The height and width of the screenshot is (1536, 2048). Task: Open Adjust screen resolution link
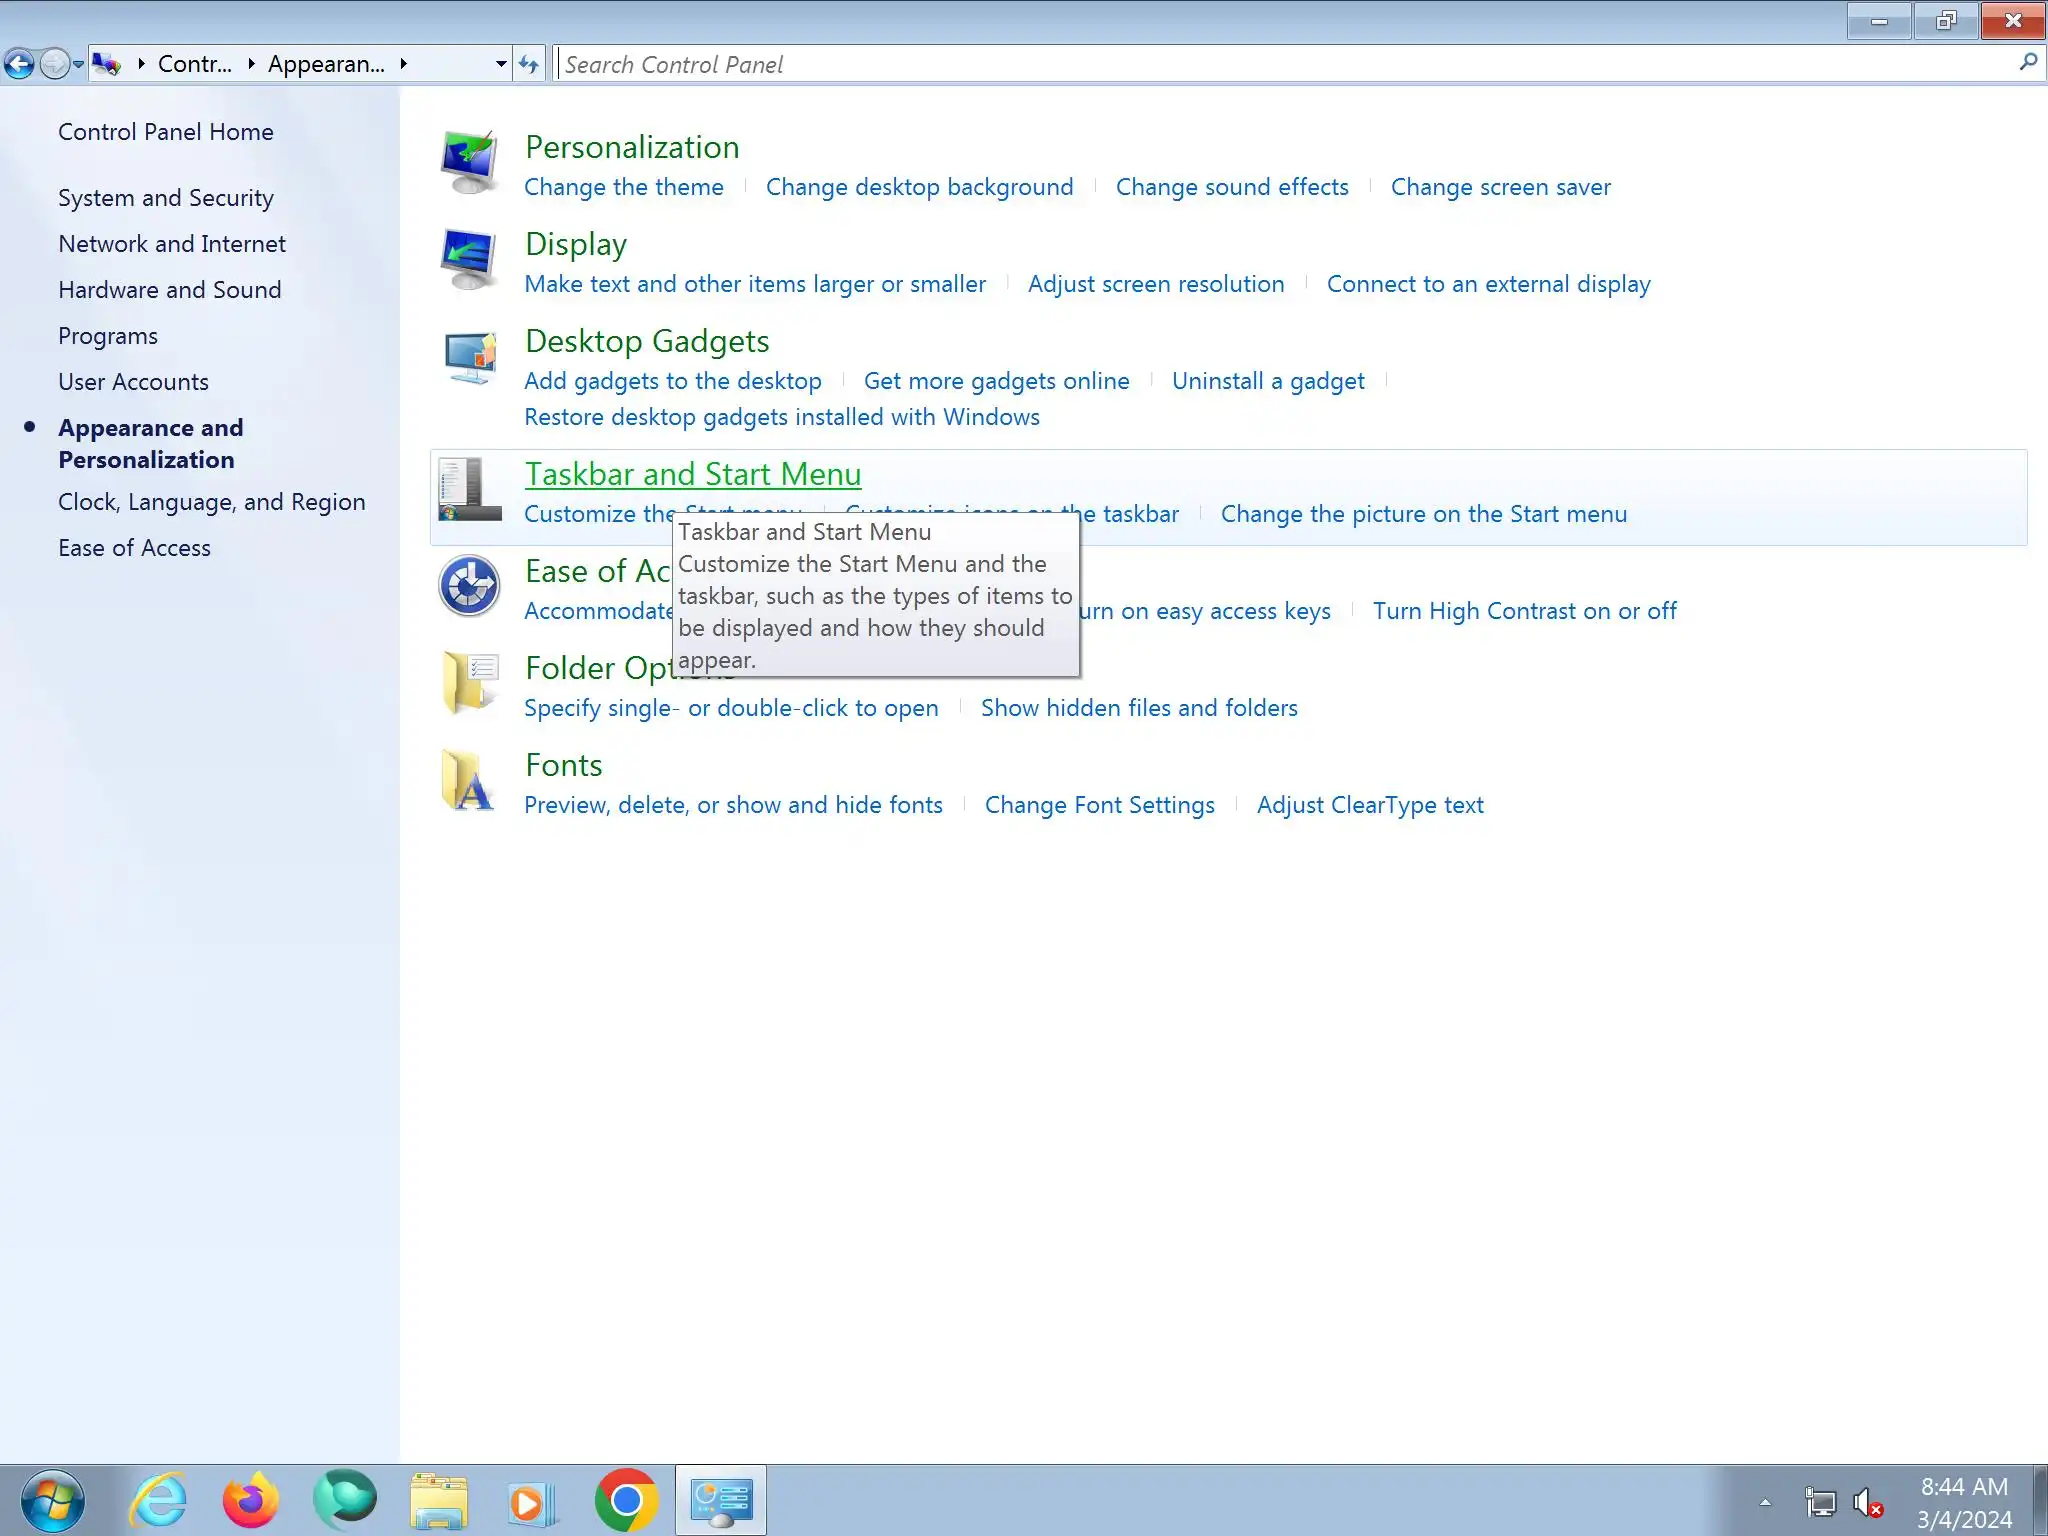pyautogui.click(x=1155, y=284)
